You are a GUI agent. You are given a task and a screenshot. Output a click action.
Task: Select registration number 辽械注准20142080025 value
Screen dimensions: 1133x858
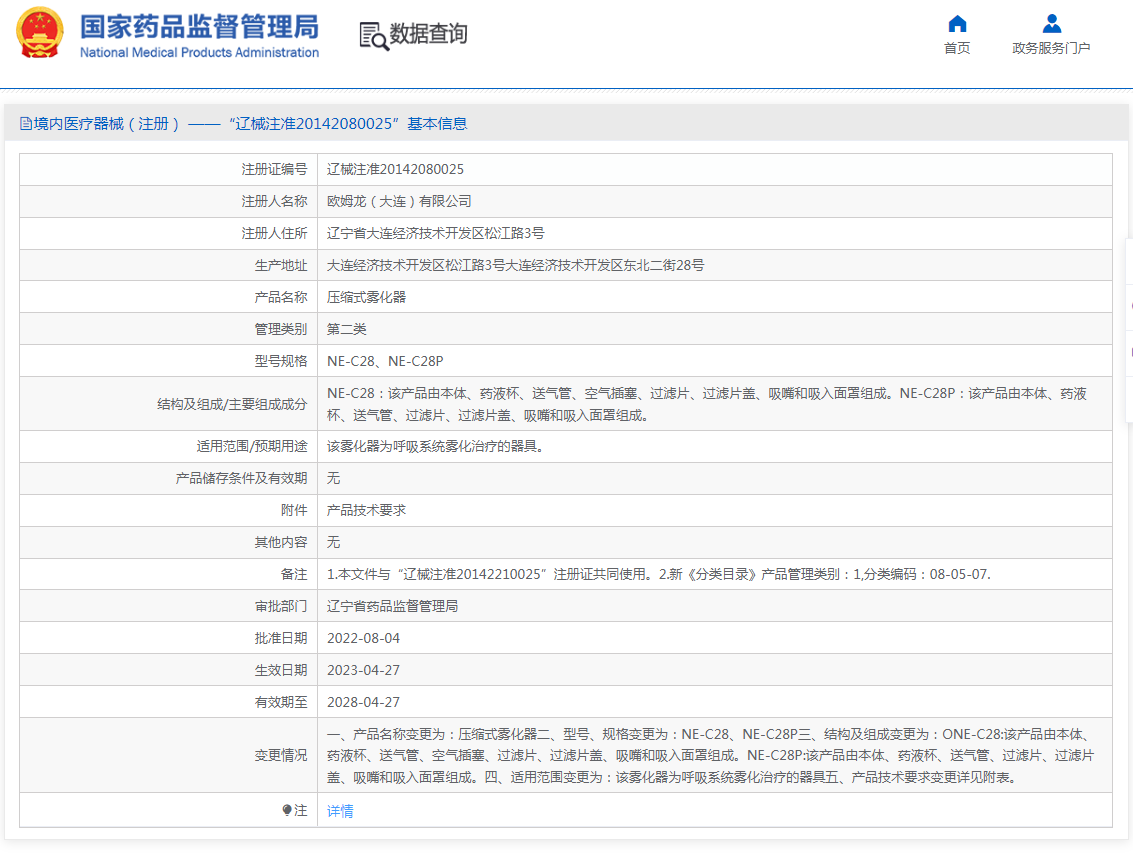(x=395, y=169)
